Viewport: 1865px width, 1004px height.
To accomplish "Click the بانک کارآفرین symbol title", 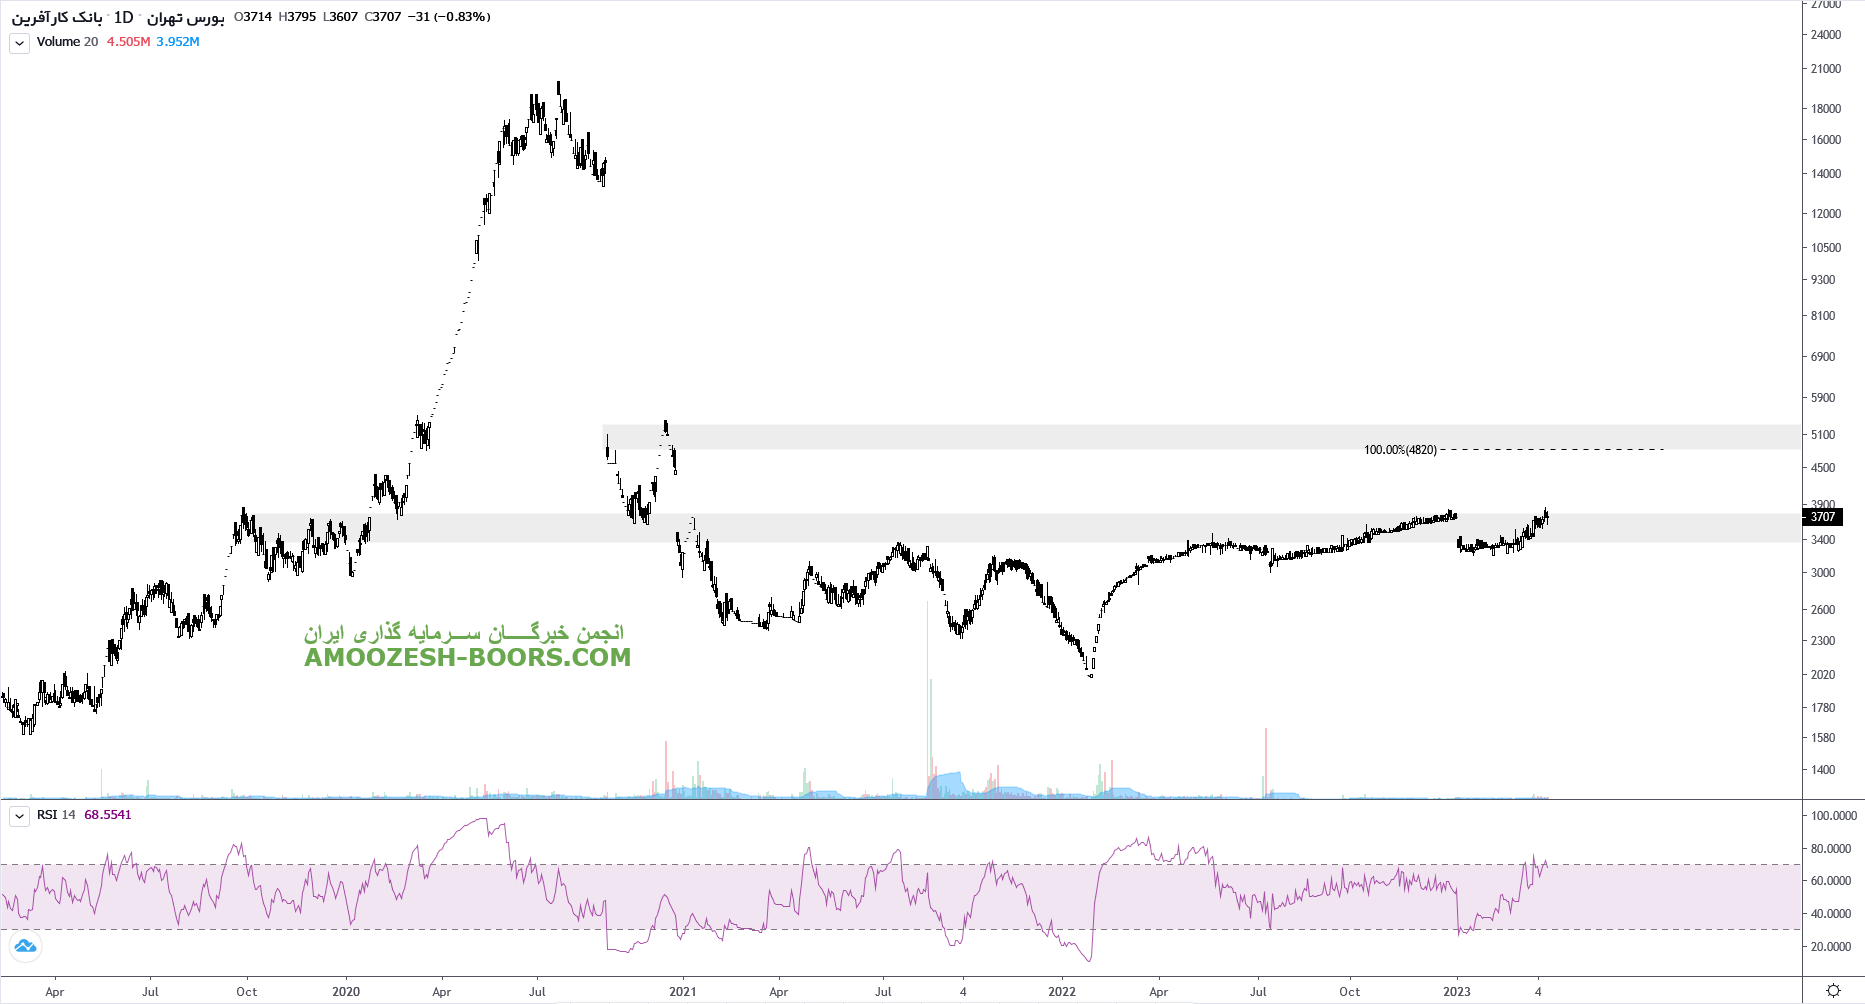I will tap(57, 17).
